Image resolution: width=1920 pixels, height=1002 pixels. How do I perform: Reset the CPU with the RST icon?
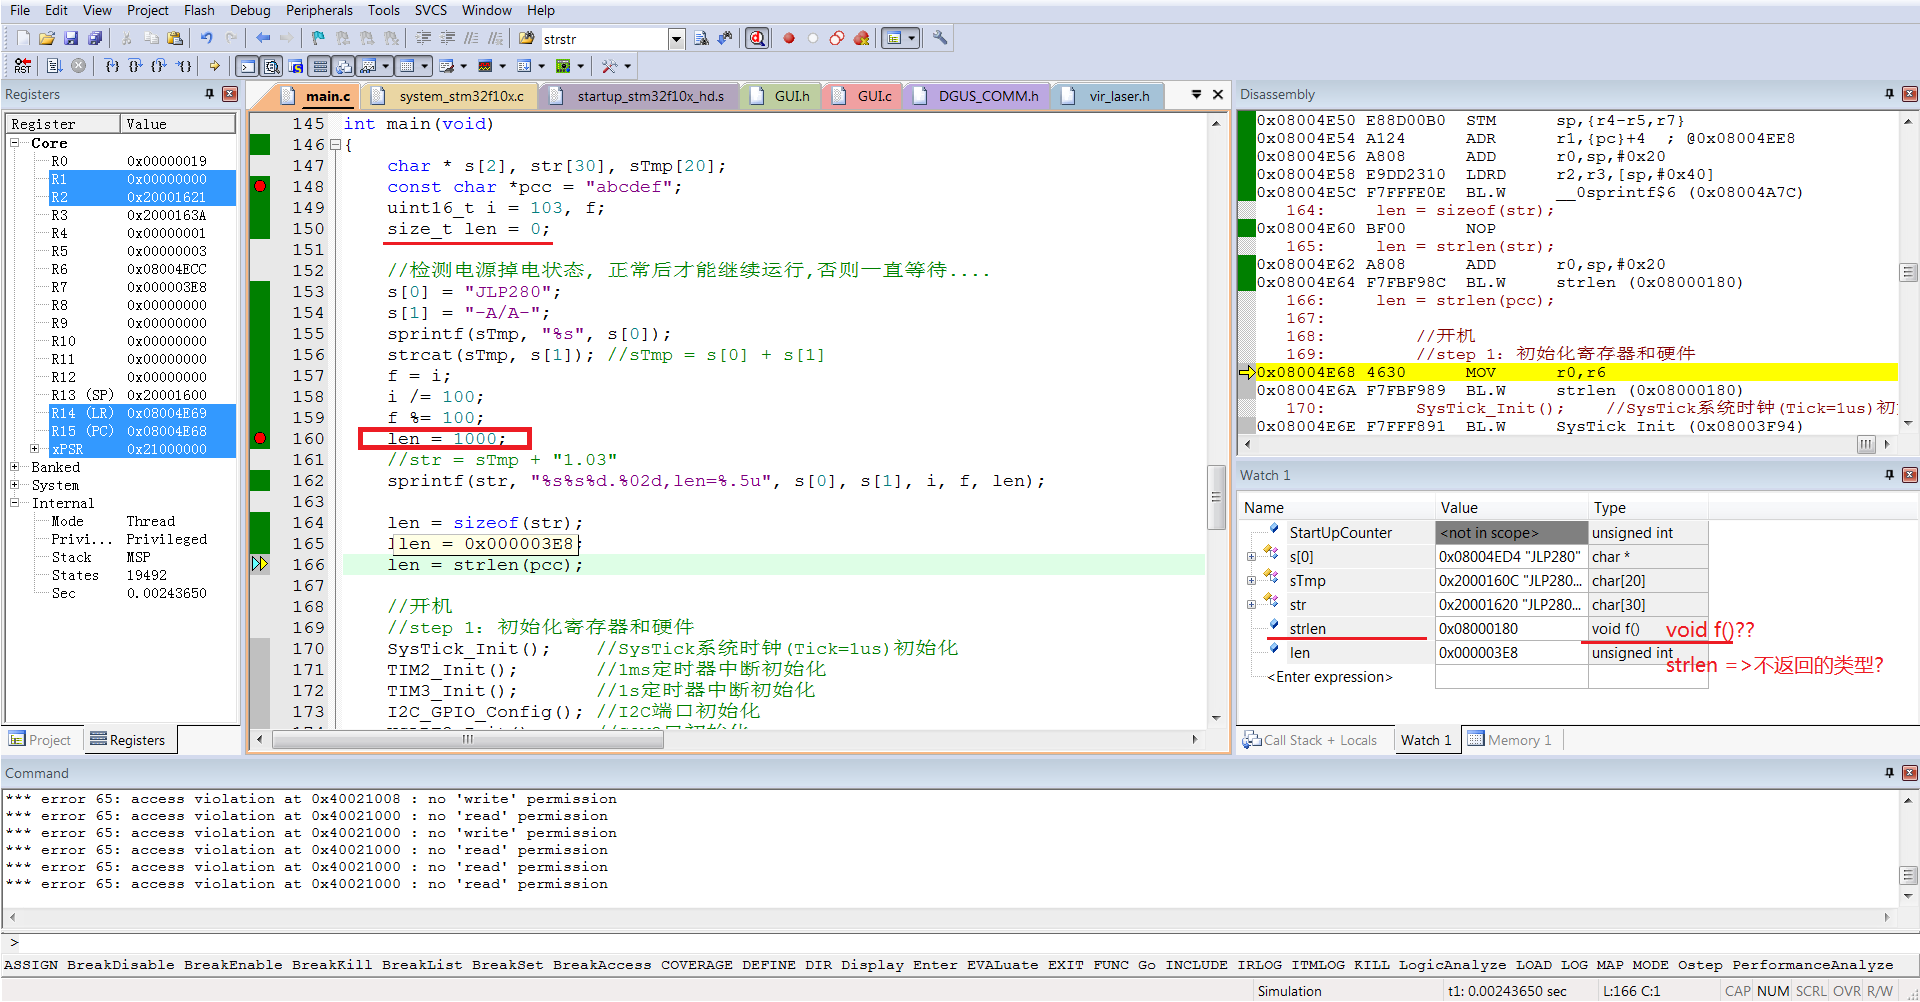coord(22,66)
